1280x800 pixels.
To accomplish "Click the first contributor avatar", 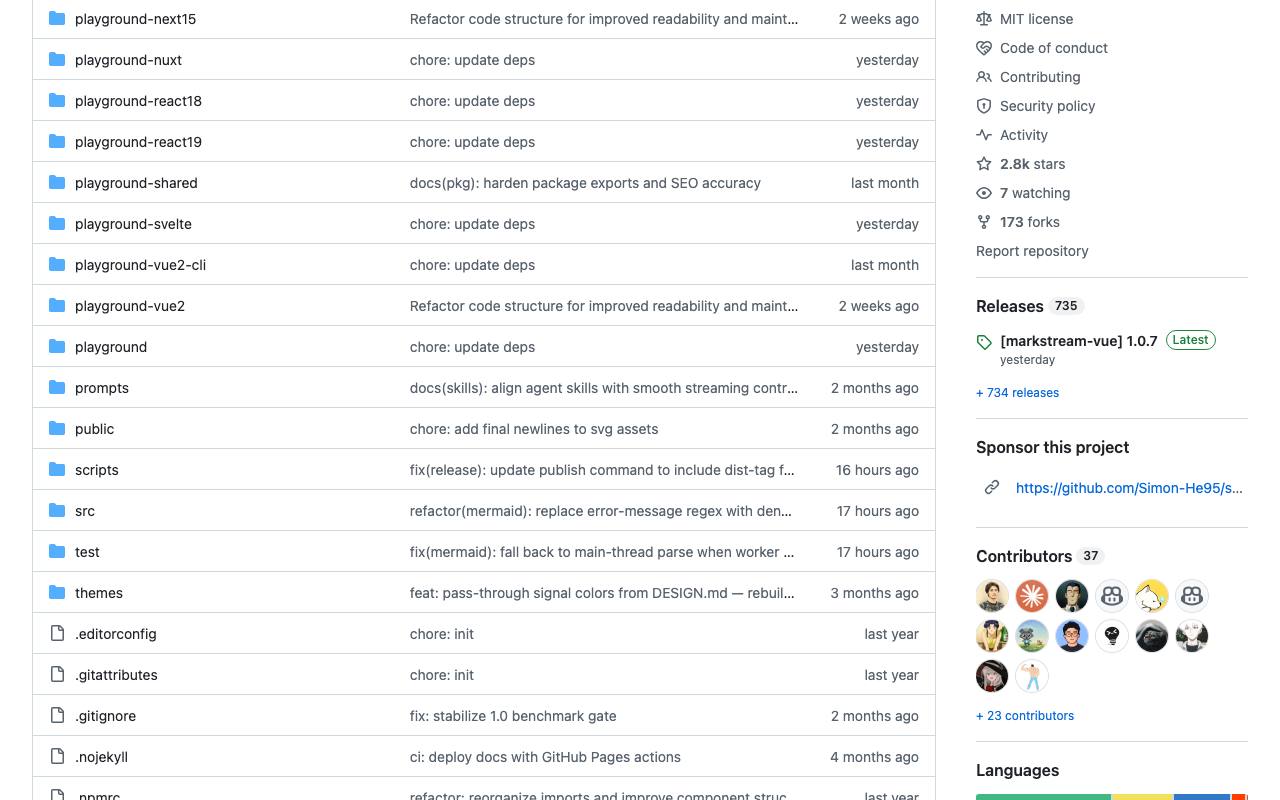I will coord(992,596).
